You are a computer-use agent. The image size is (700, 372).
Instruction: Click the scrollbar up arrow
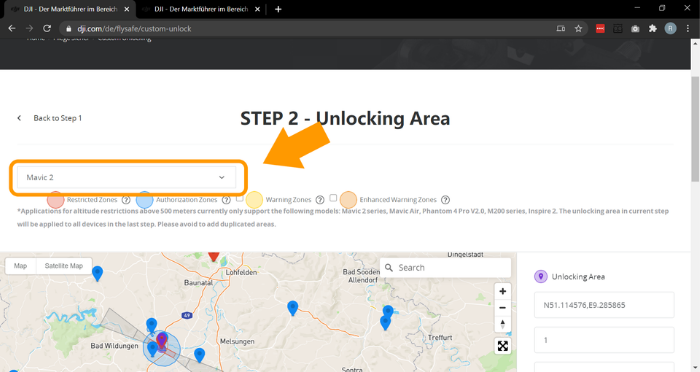tap(695, 43)
